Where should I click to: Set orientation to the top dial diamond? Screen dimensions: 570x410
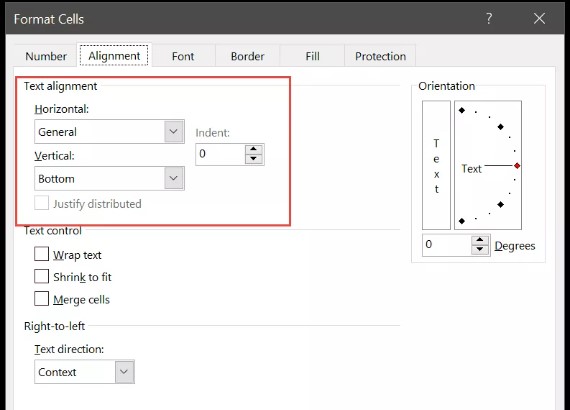pyautogui.click(x=462, y=110)
